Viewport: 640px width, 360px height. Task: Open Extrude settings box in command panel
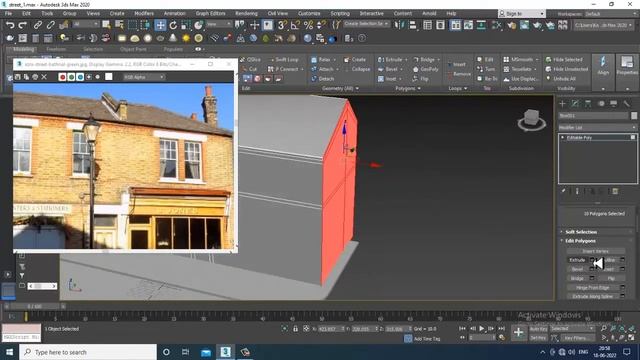pos(592,260)
